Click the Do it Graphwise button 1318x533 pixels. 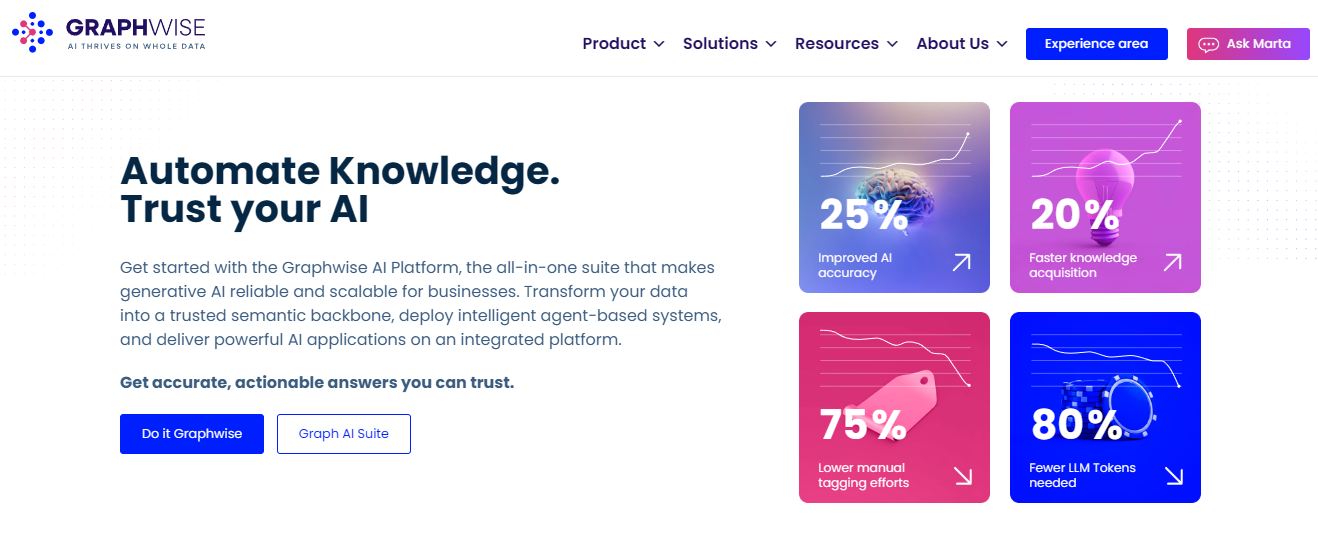coord(192,434)
